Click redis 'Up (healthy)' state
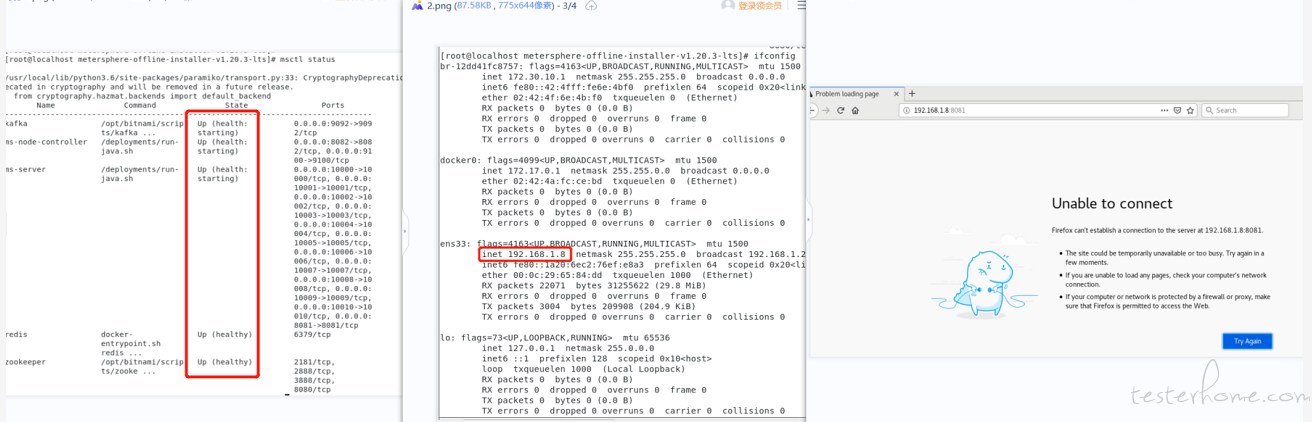This screenshot has width=1312, height=422. tap(225, 335)
